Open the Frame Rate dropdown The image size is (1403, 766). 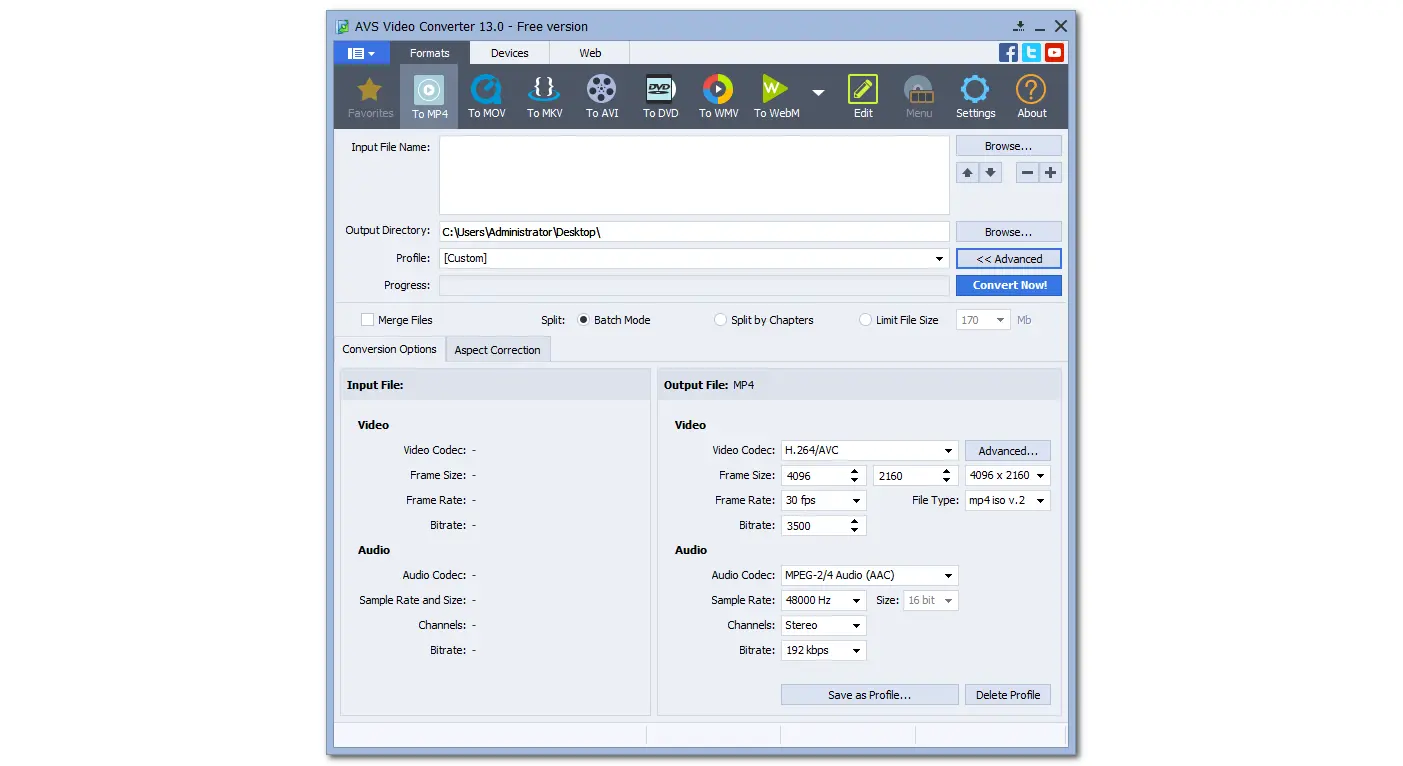(823, 500)
